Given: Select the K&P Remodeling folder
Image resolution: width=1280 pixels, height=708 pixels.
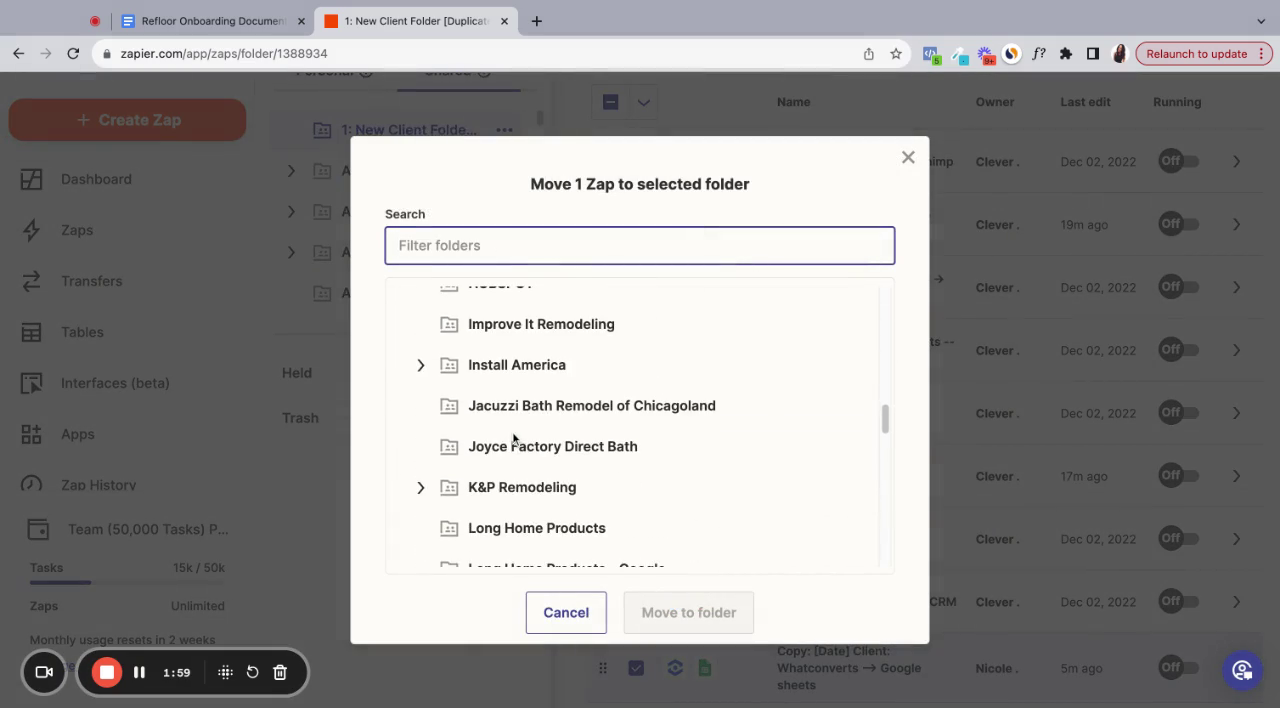Looking at the screenshot, I should point(522,487).
